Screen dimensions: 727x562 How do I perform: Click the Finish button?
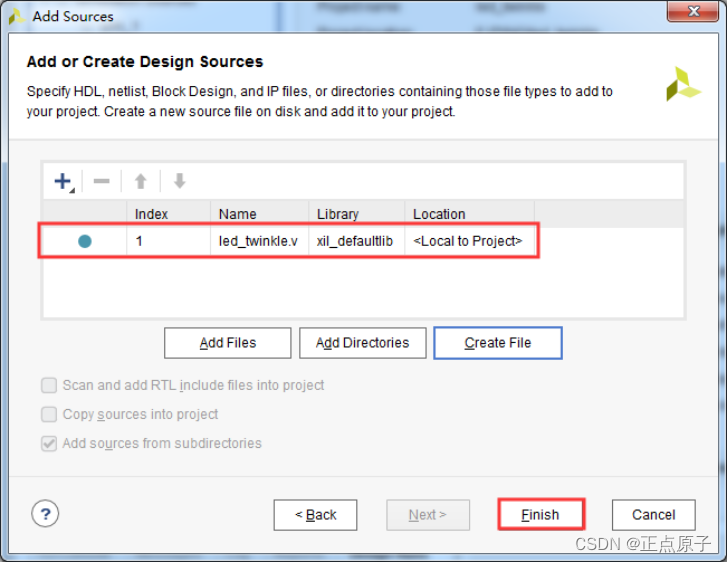coord(541,515)
